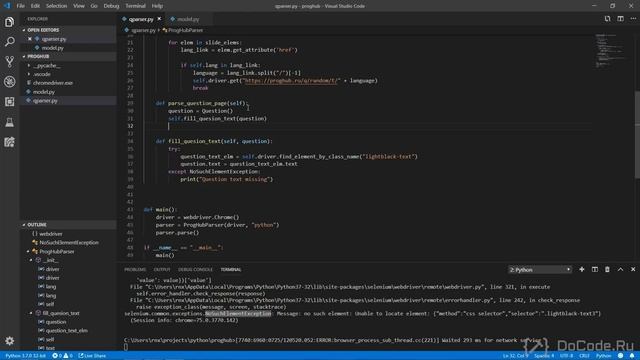The image size is (640, 360).
Task: Open the Manage gear settings
Action: [9, 340]
